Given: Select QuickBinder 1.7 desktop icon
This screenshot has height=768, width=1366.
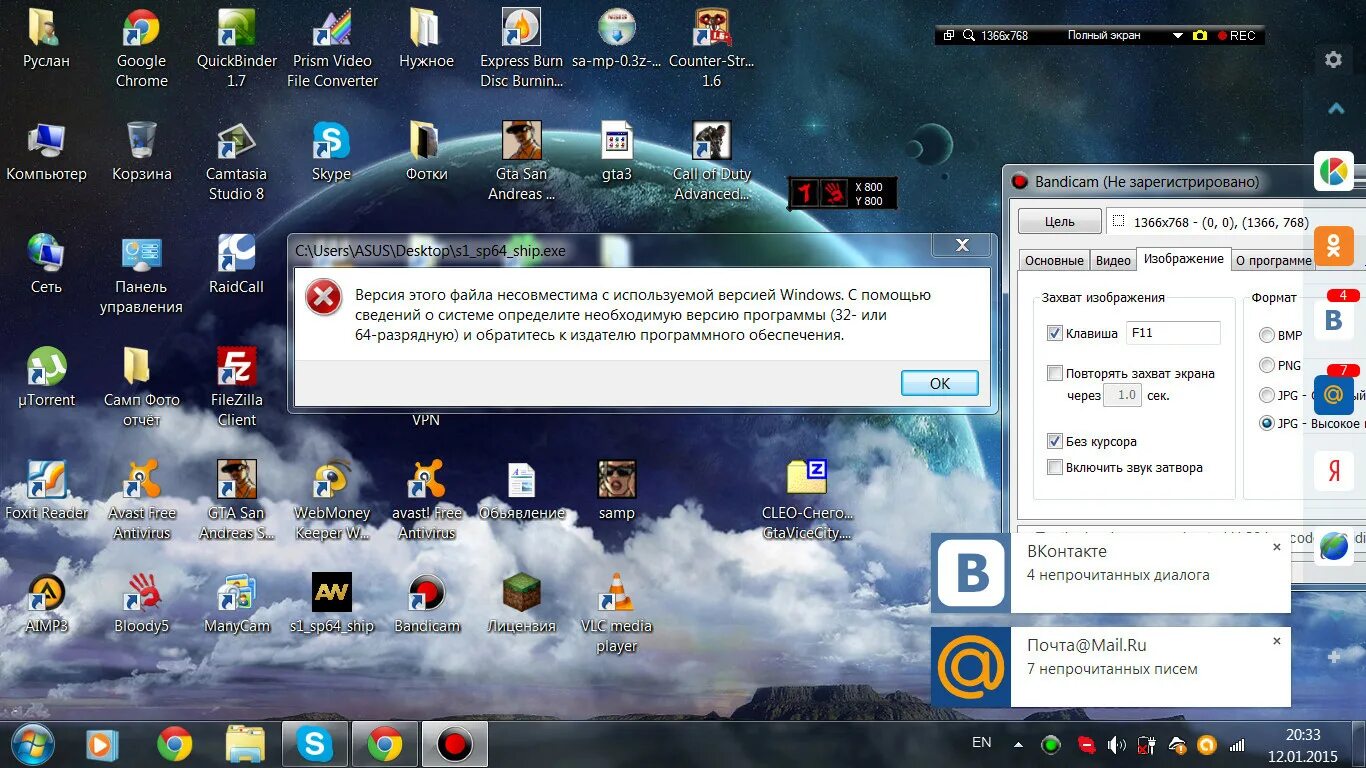Looking at the screenshot, I should pos(236,48).
